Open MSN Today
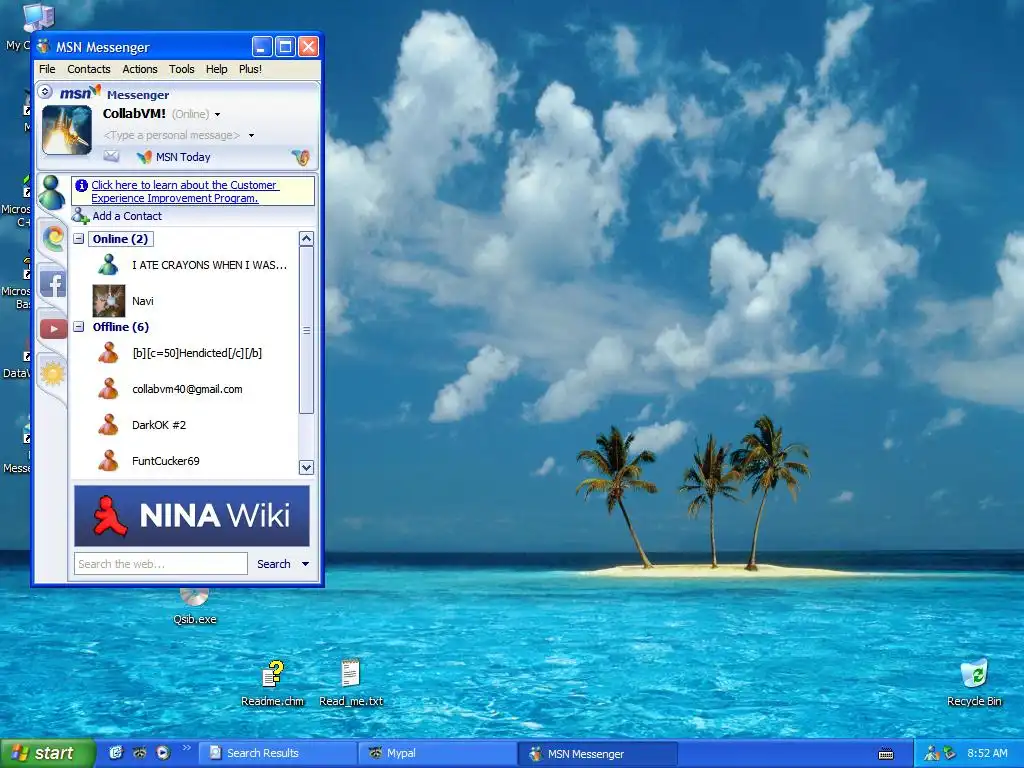The image size is (1024, 768). [x=183, y=157]
